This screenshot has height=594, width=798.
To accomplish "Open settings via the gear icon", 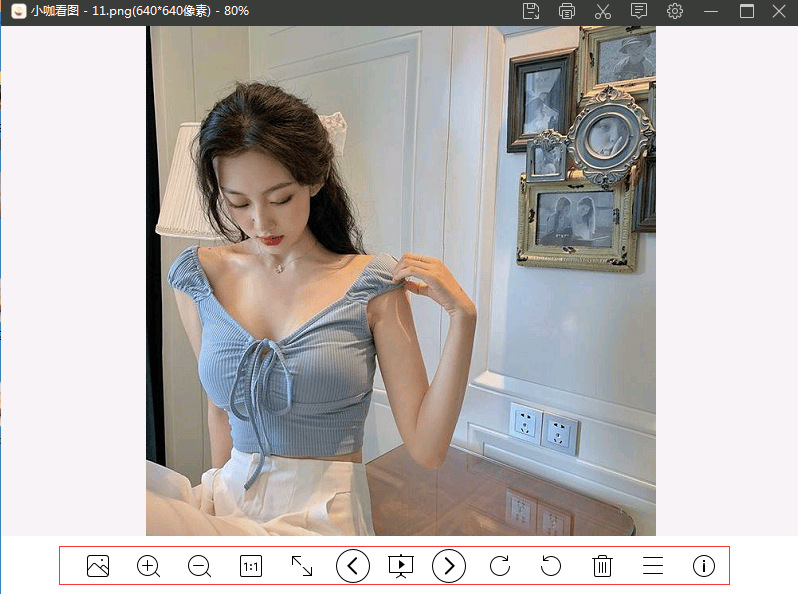I will [x=675, y=11].
